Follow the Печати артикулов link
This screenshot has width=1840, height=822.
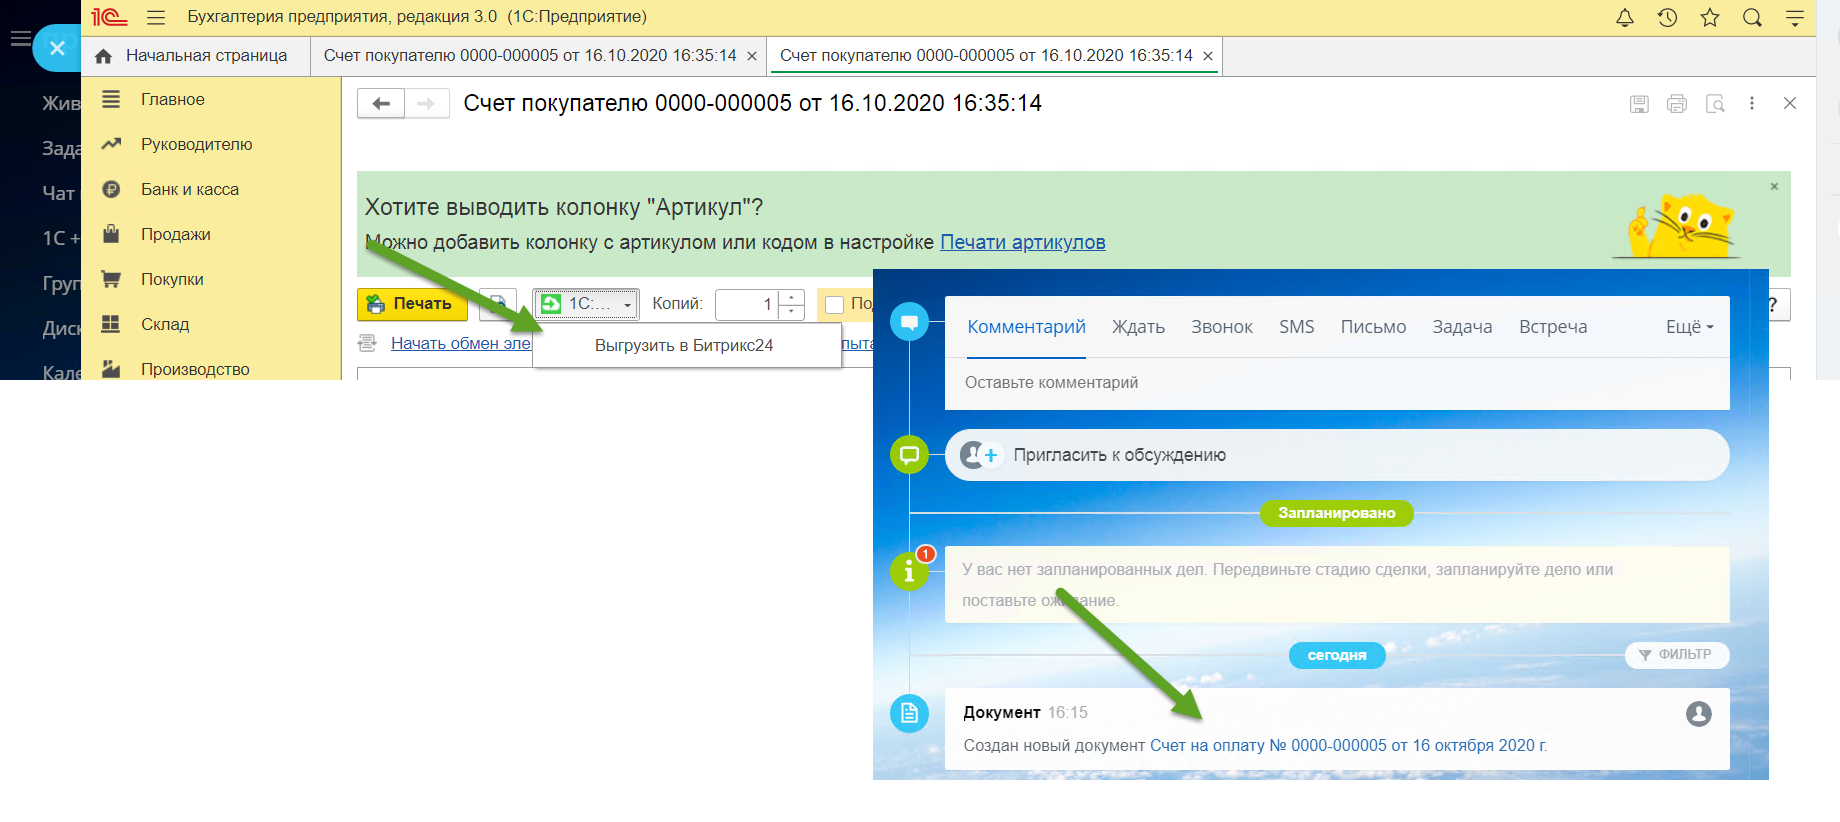tap(1022, 242)
